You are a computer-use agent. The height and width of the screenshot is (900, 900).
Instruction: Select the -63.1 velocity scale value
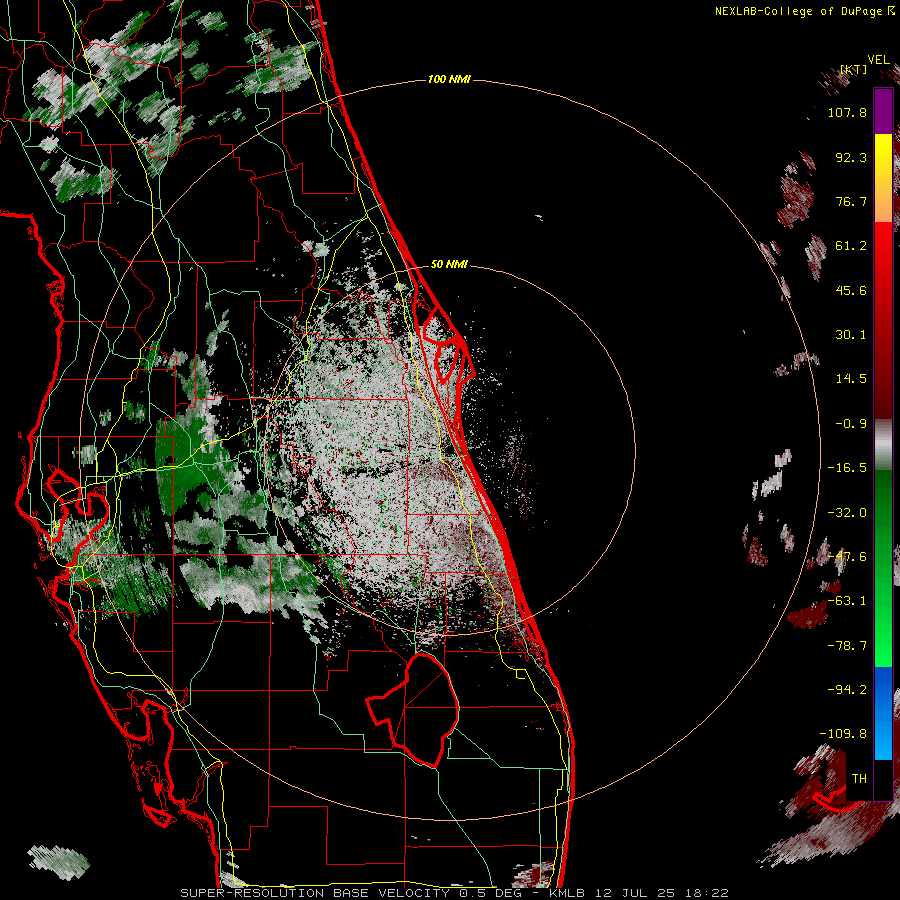pyautogui.click(x=847, y=601)
